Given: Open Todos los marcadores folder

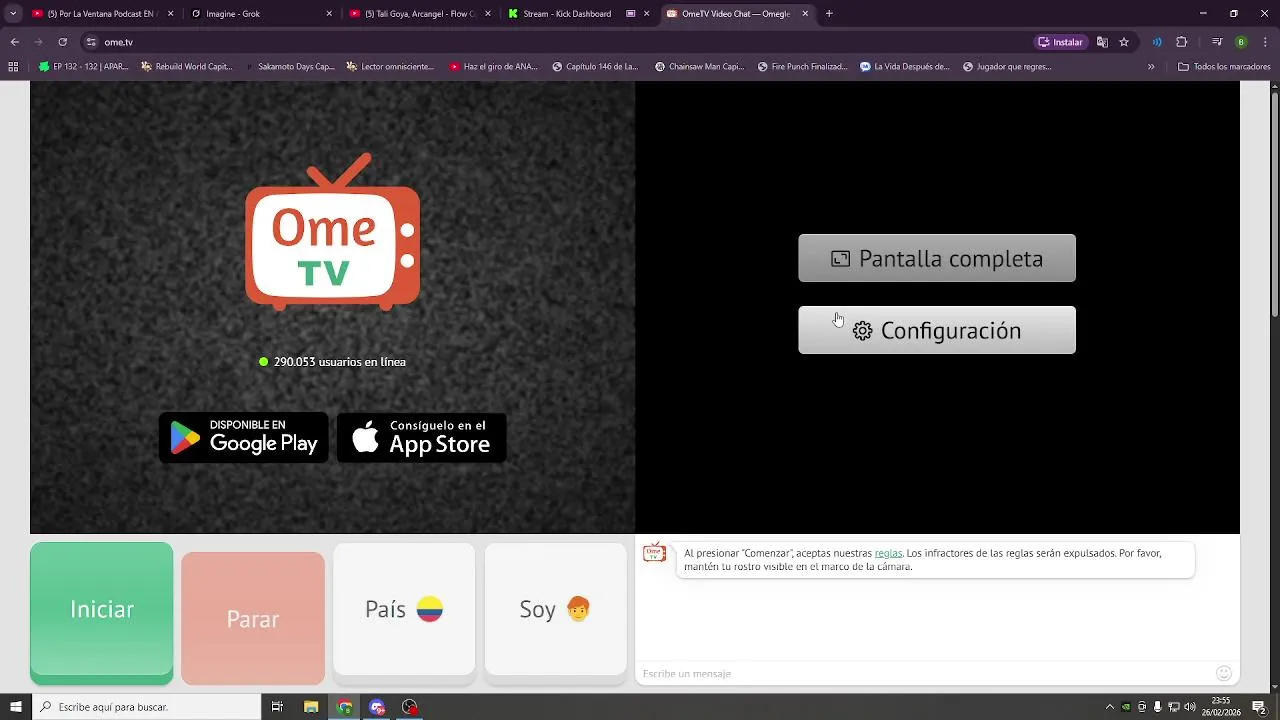Looking at the screenshot, I should (x=1224, y=67).
